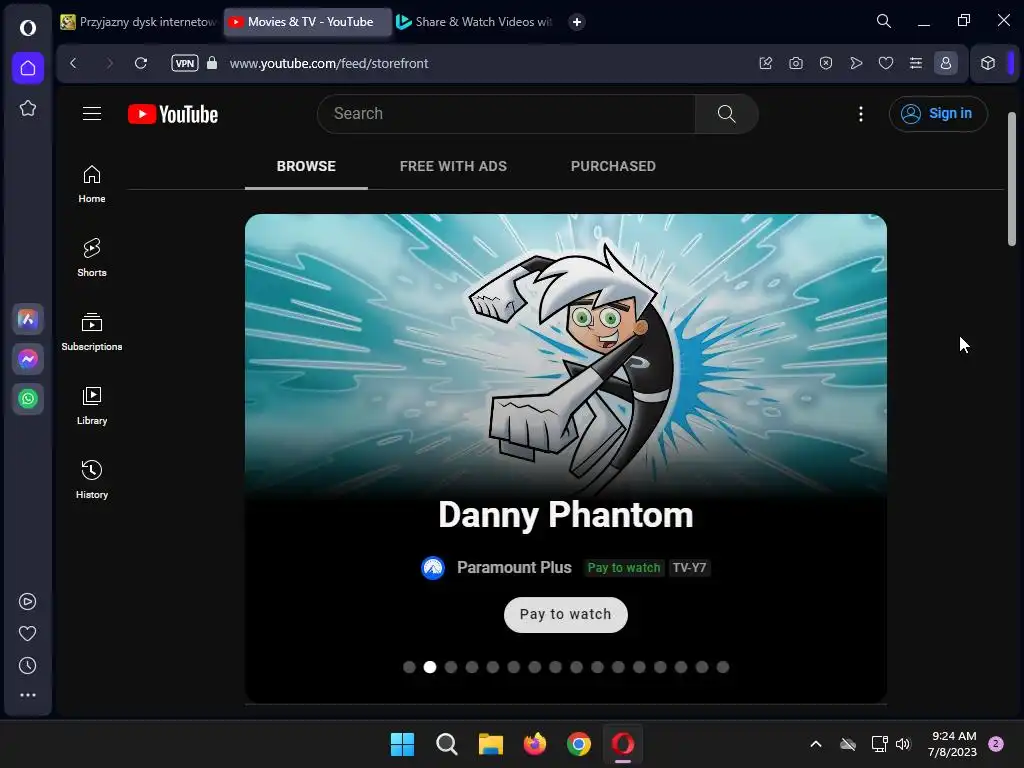This screenshot has width=1024, height=768.
Task: Open the share page icon in toolbar
Action: click(765, 63)
